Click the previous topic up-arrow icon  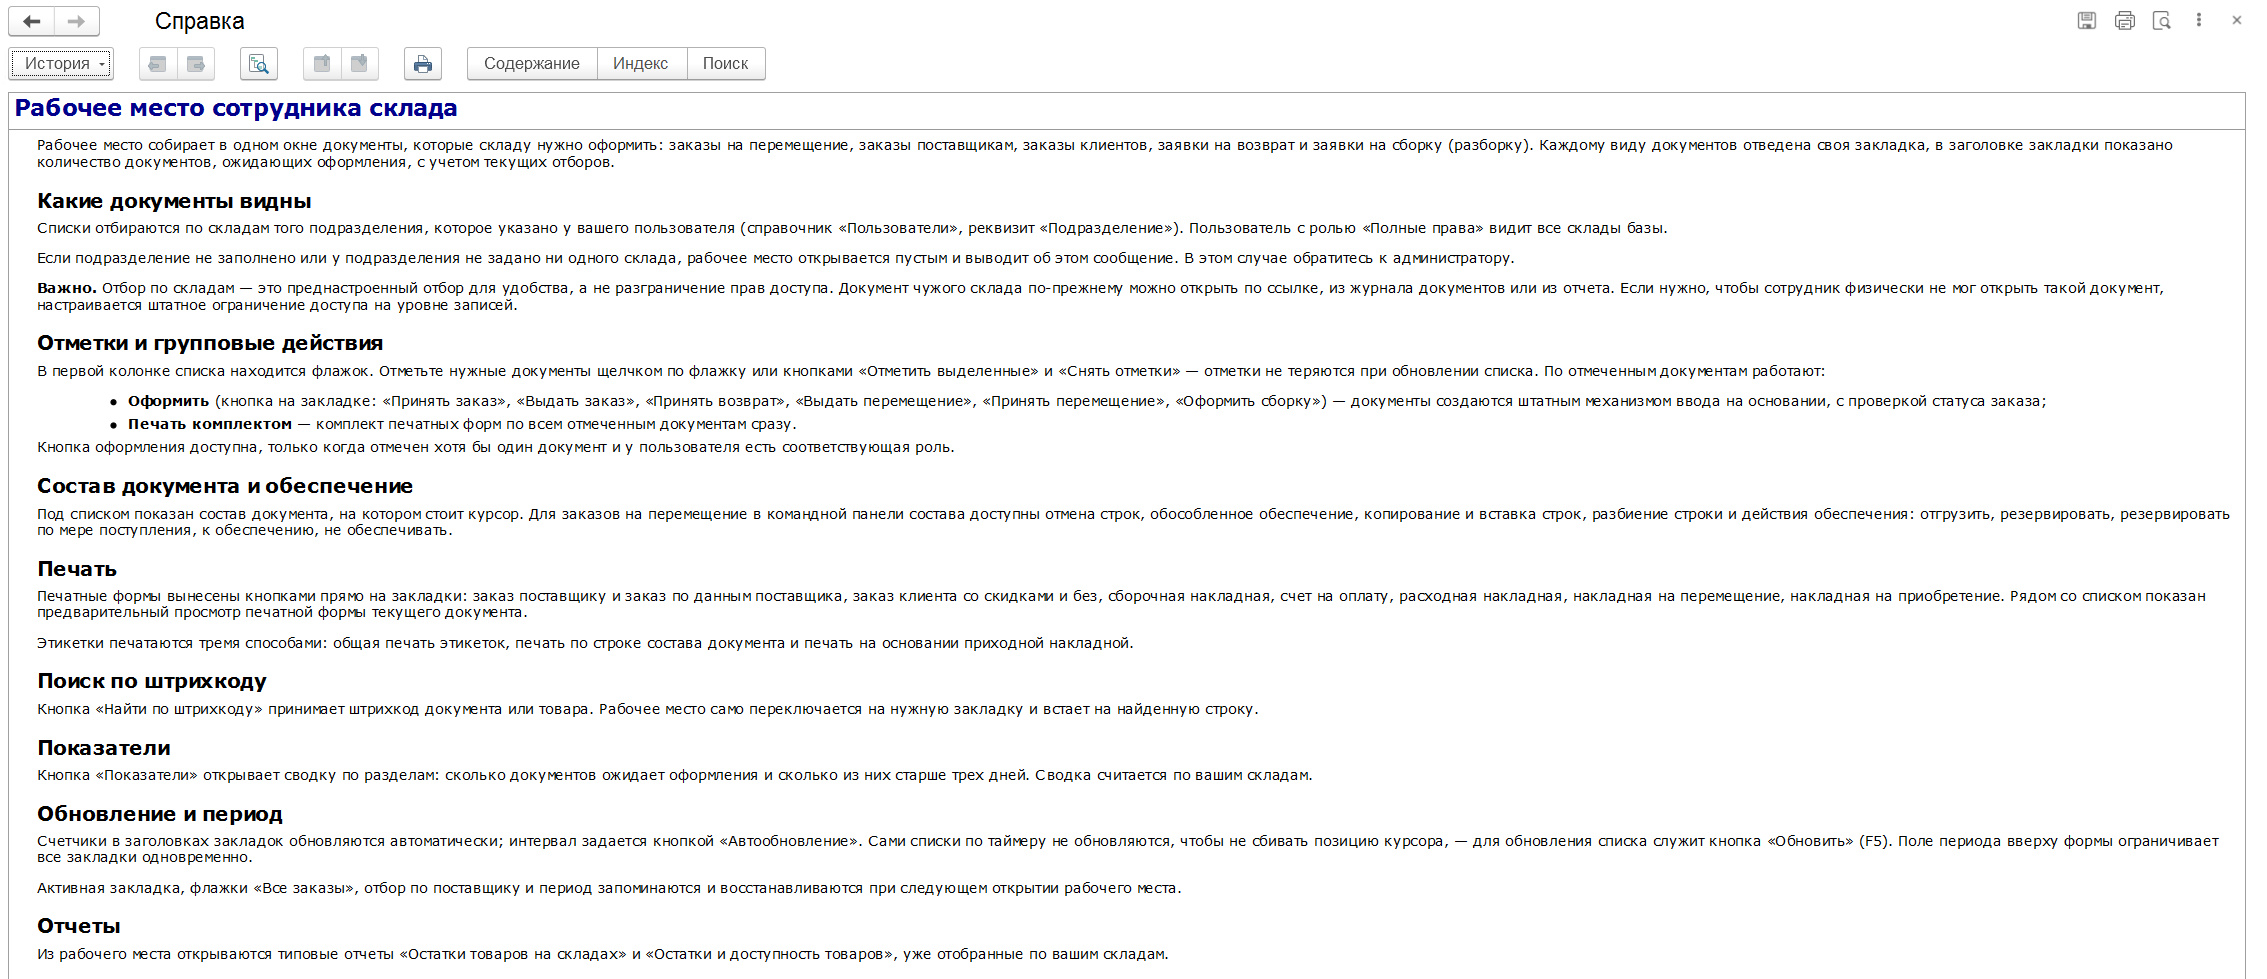pyautogui.click(x=322, y=64)
